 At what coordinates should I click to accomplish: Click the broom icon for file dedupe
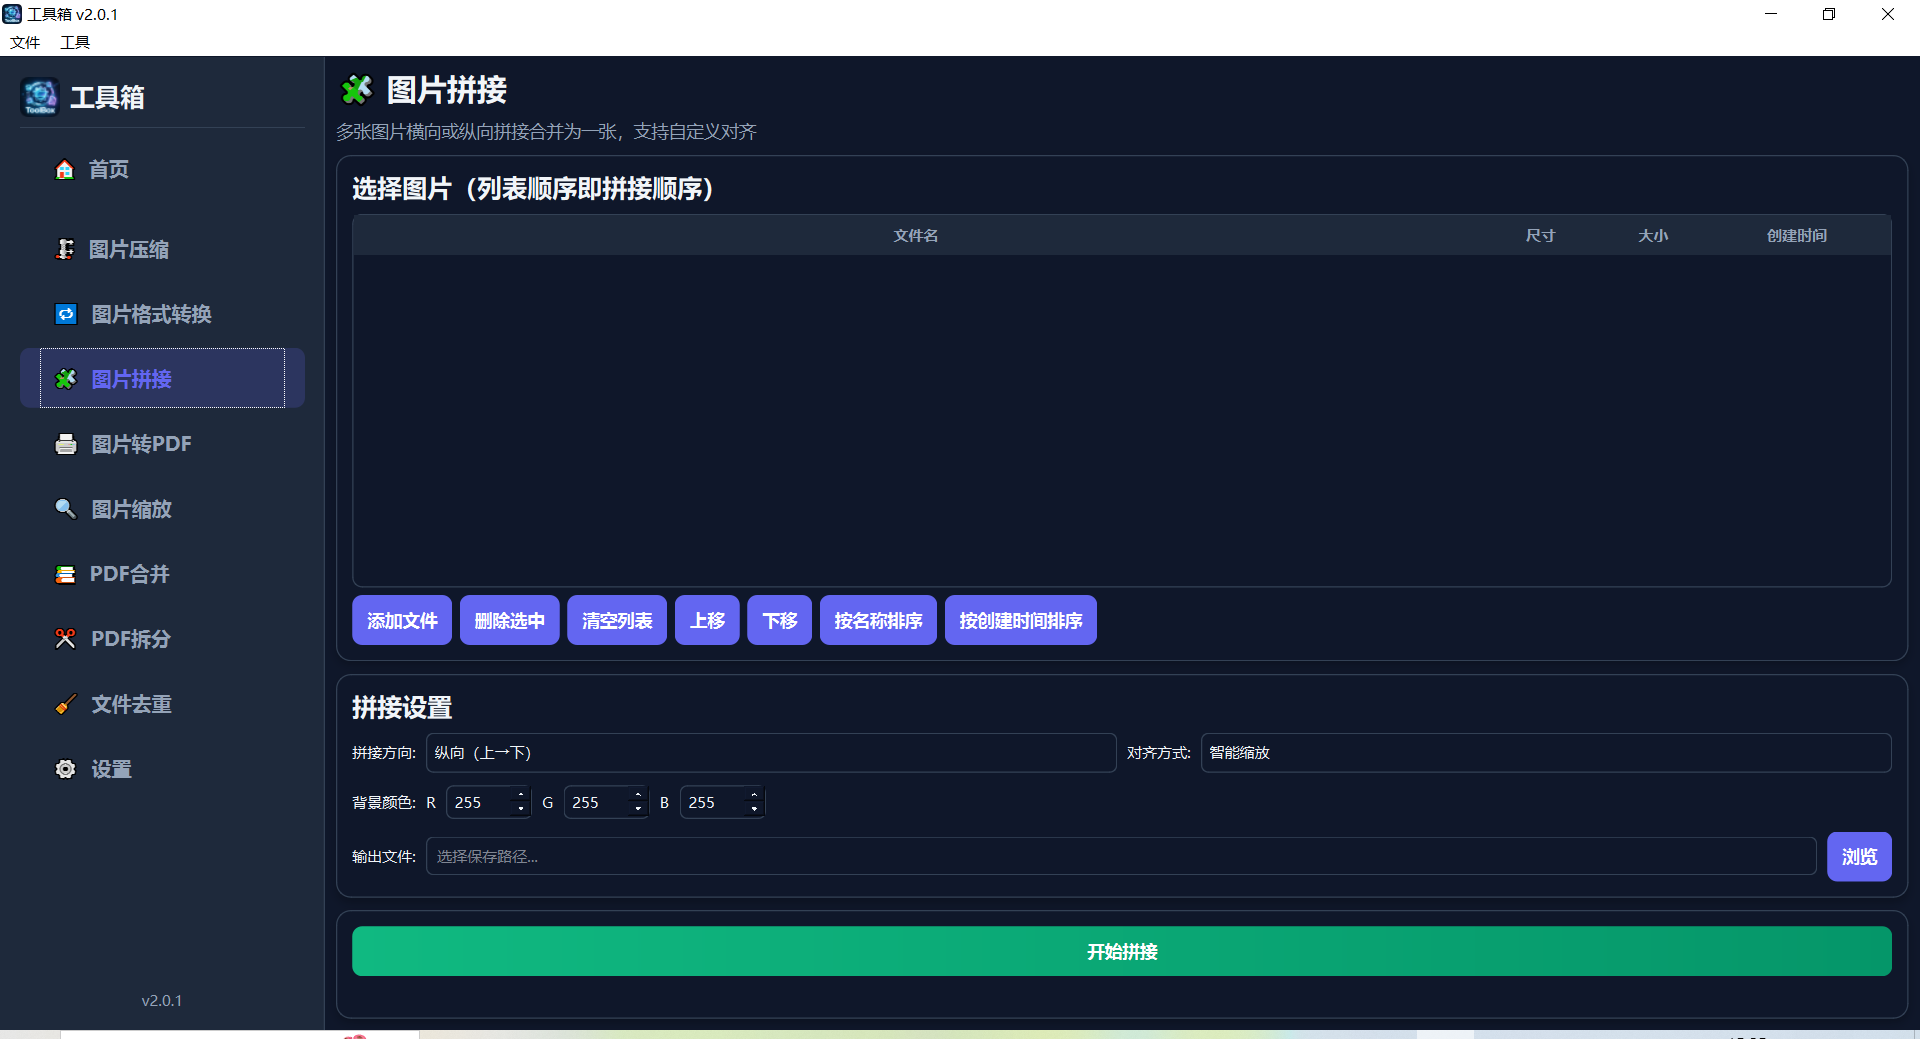coord(65,704)
